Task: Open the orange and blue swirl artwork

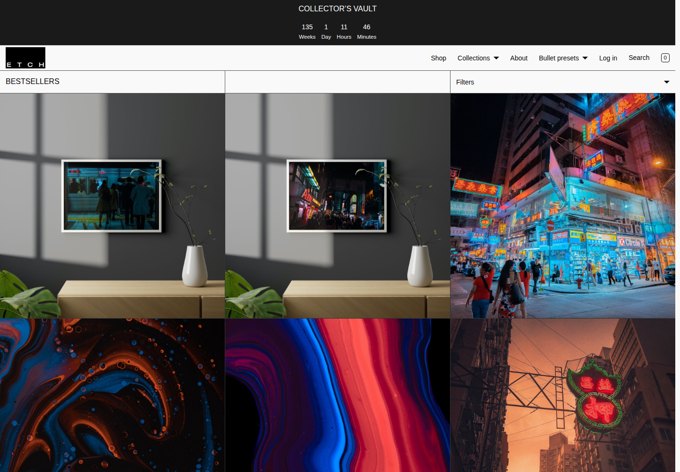Action: (x=112, y=395)
